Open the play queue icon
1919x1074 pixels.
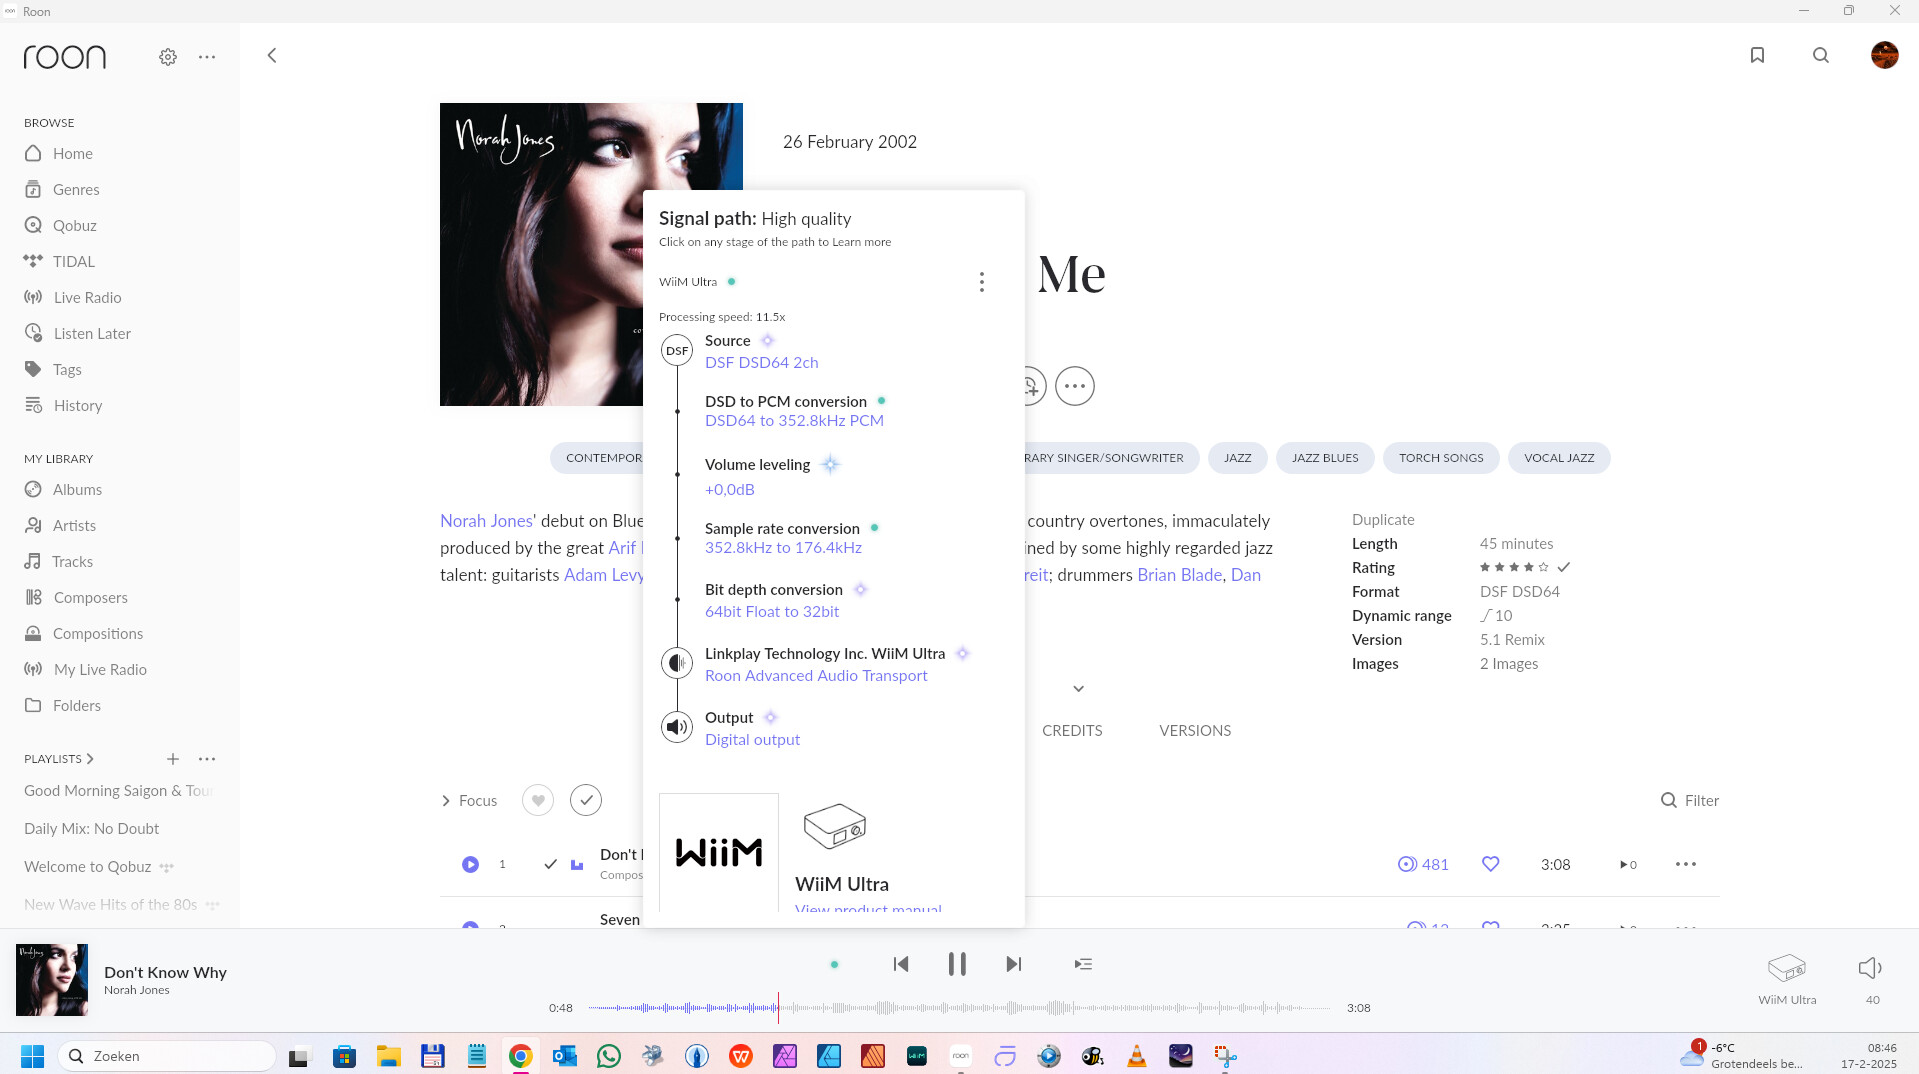click(x=1083, y=964)
